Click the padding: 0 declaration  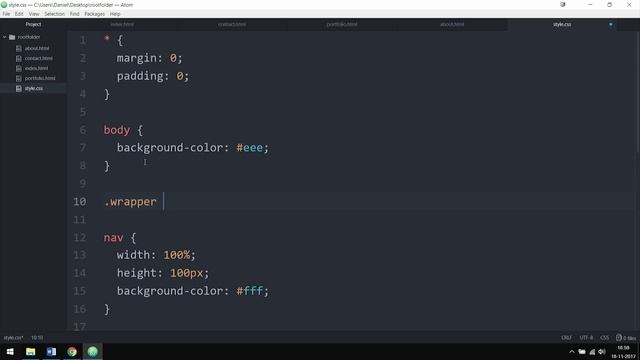[x=153, y=76]
